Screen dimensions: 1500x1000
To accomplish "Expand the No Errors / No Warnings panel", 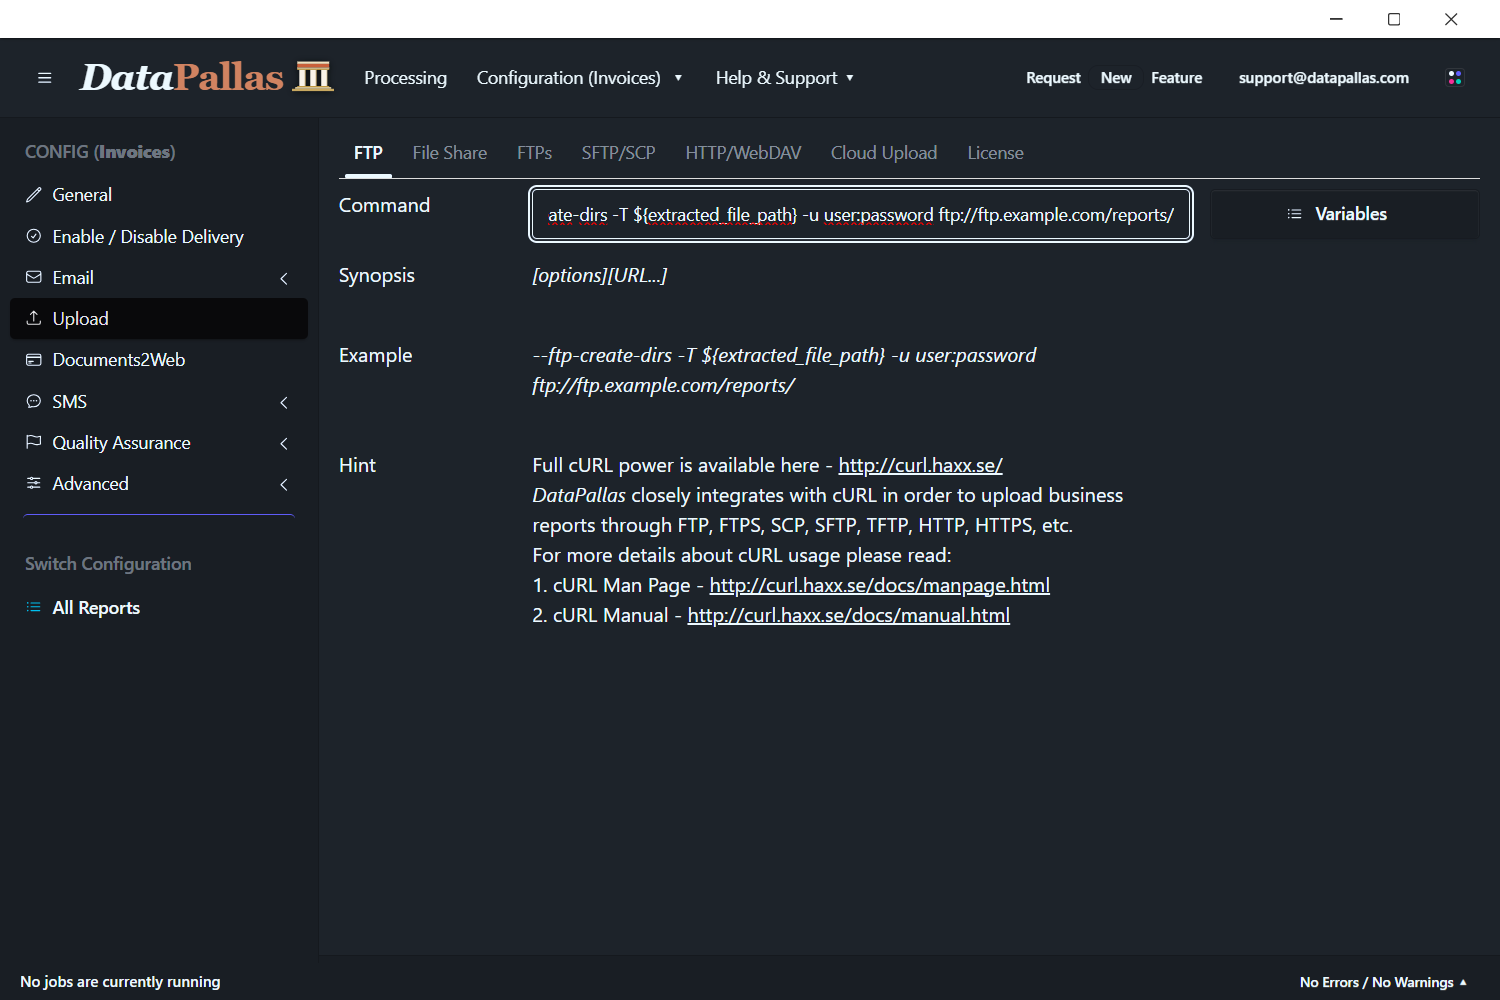I will point(1384,982).
